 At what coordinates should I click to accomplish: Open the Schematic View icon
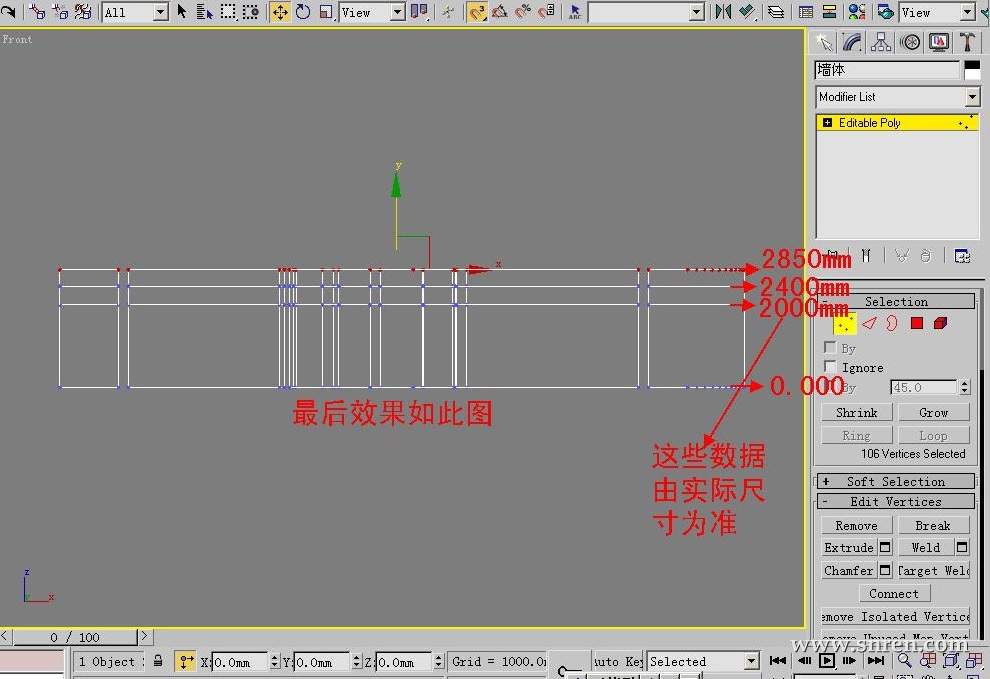829,11
